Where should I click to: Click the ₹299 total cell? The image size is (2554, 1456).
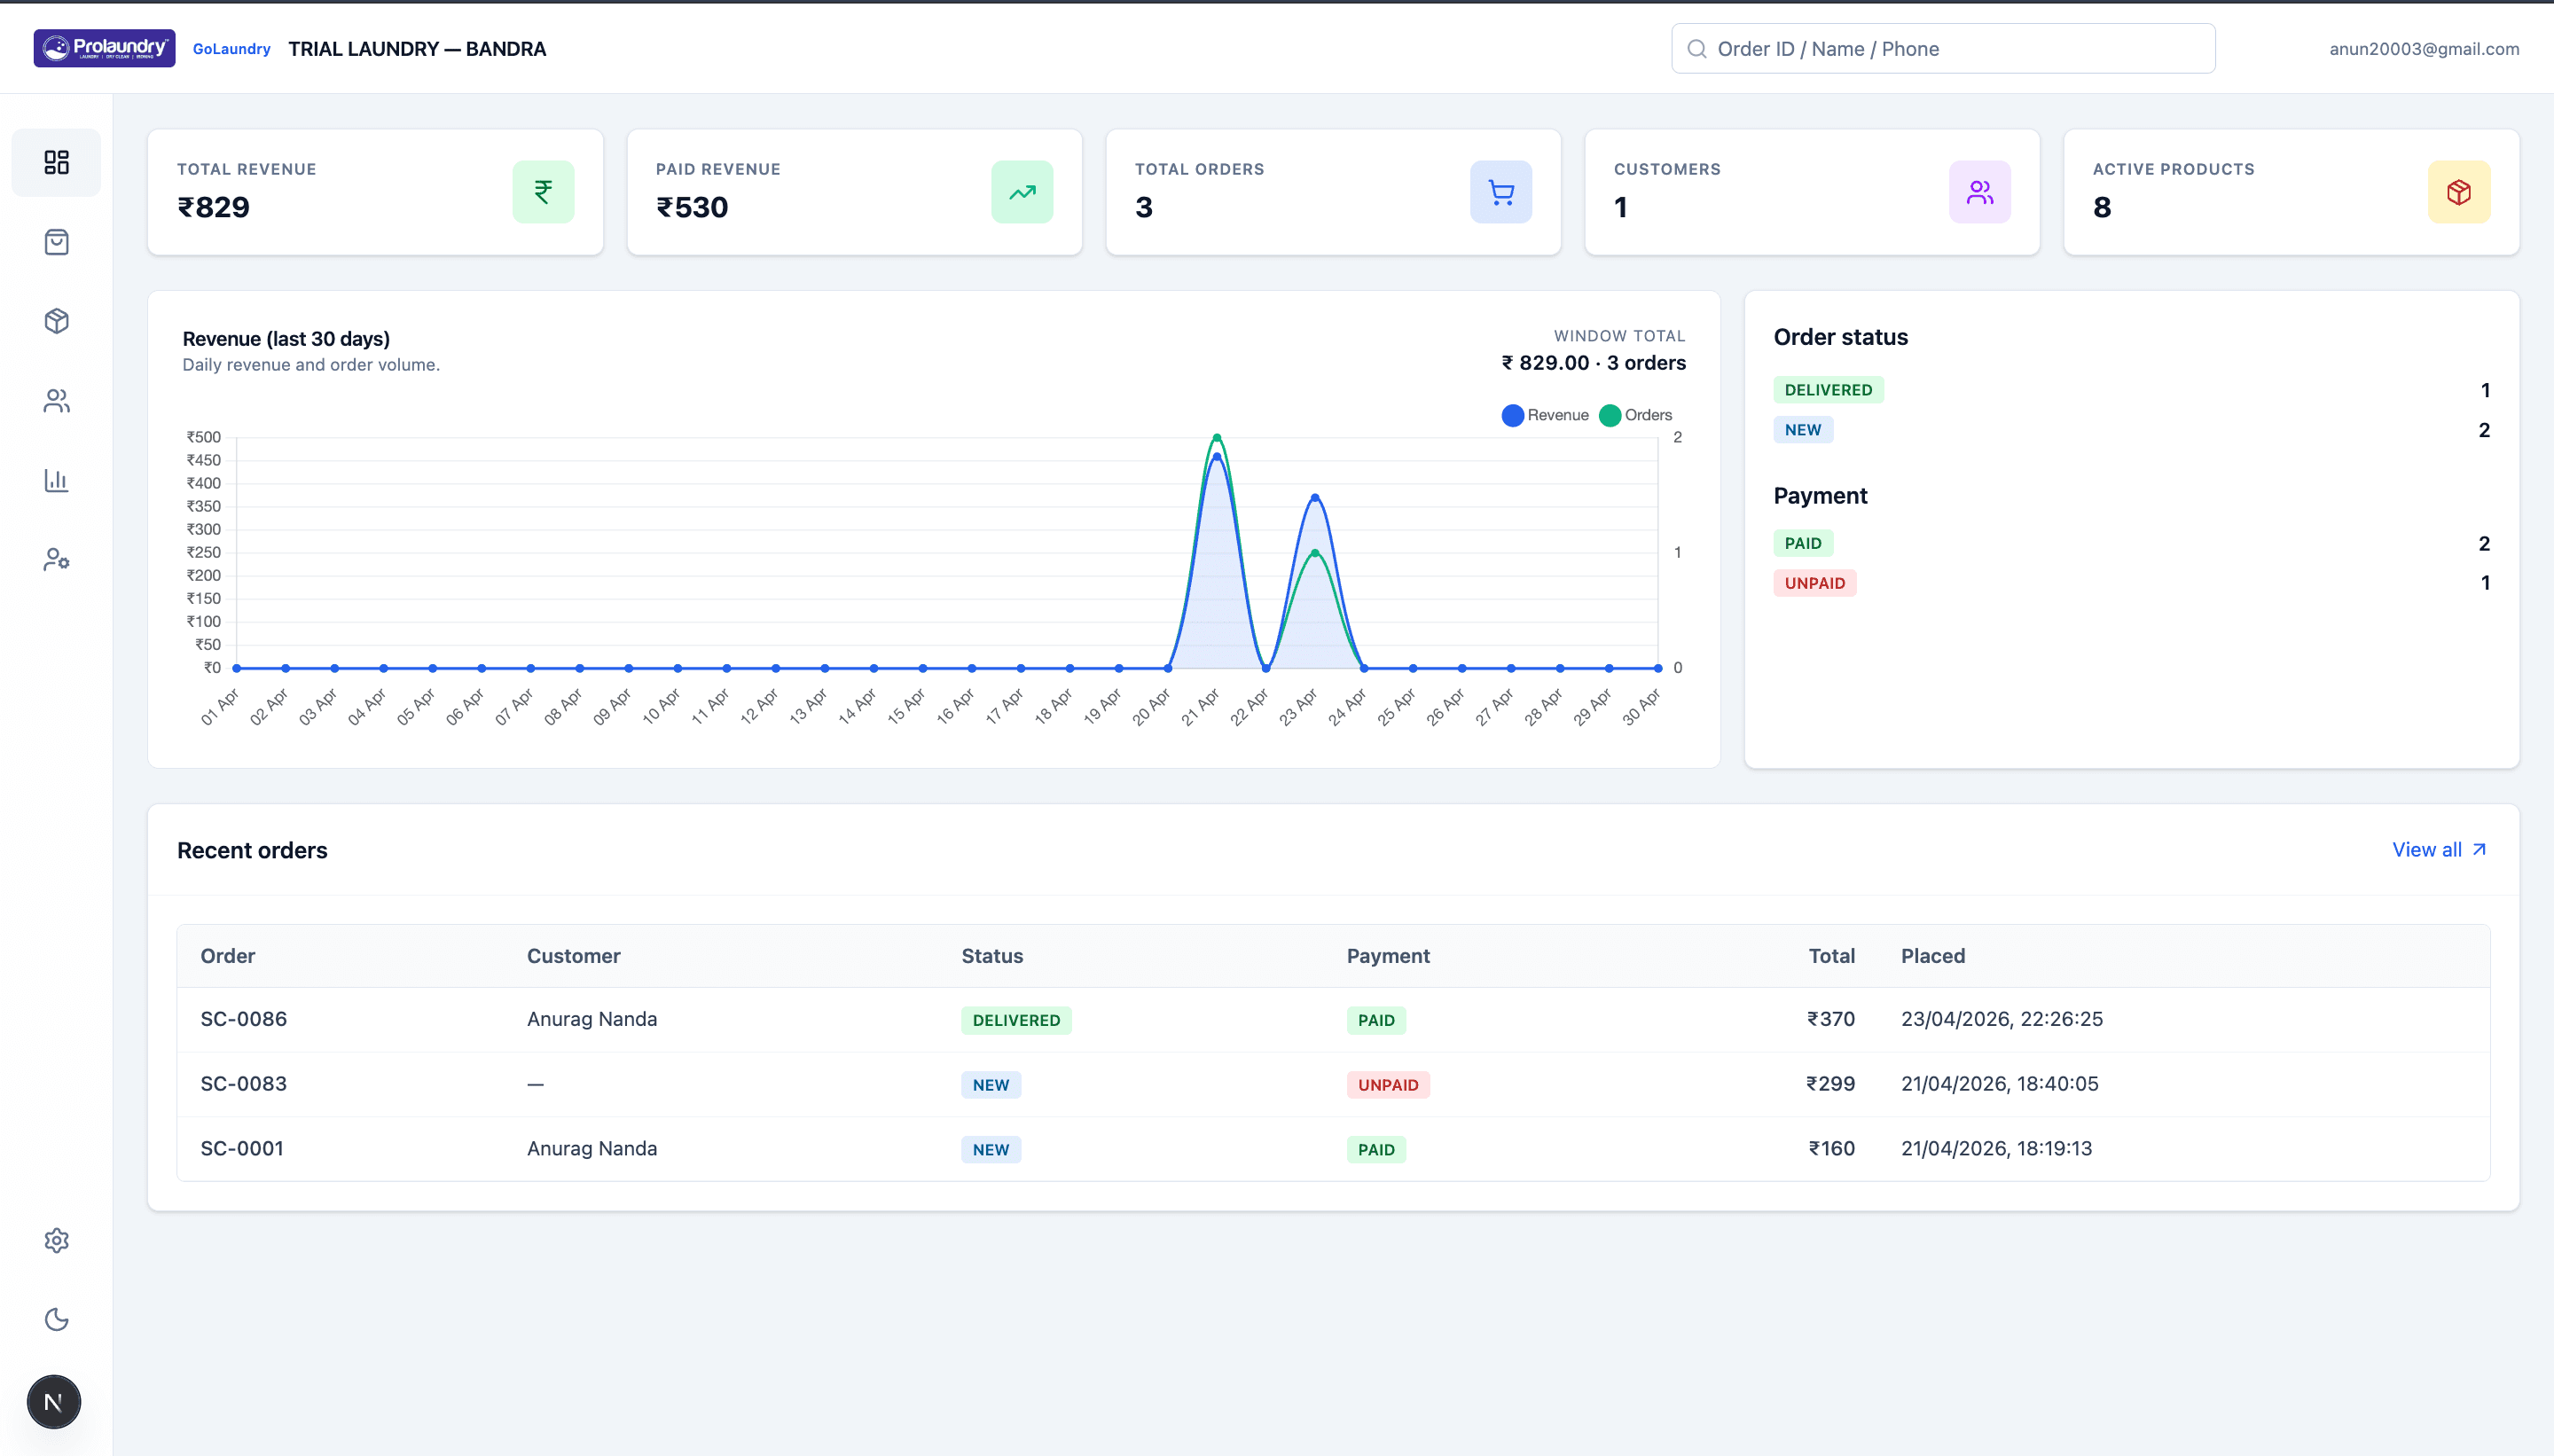point(1830,1084)
